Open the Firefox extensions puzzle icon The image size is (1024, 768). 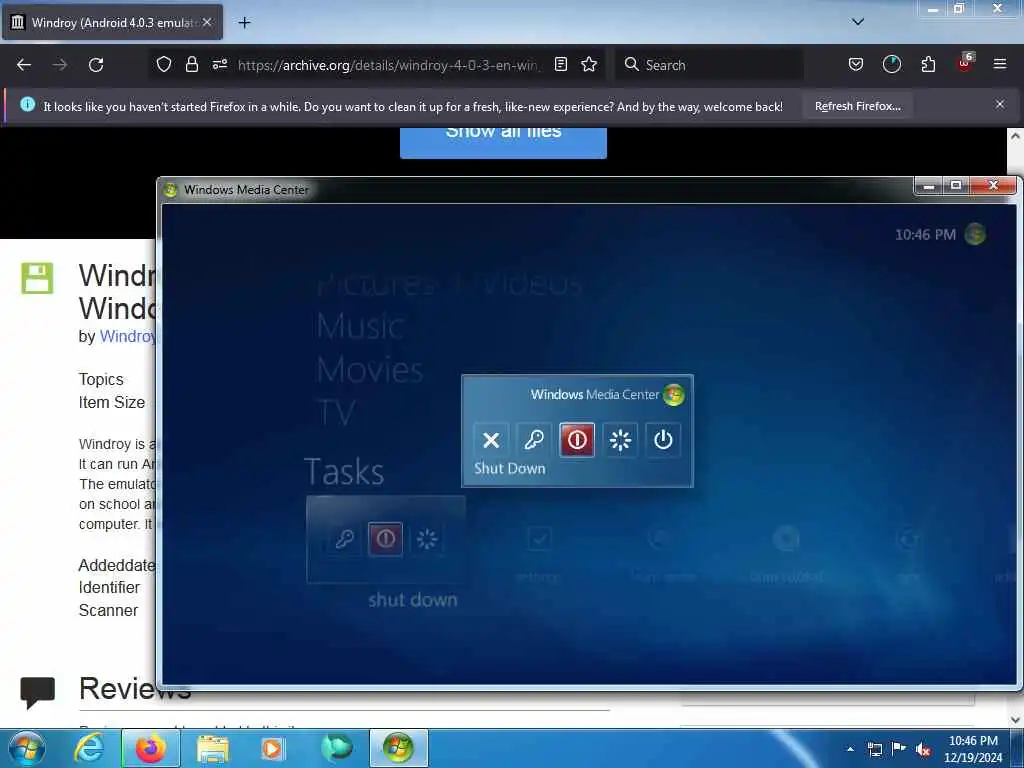pos(928,65)
